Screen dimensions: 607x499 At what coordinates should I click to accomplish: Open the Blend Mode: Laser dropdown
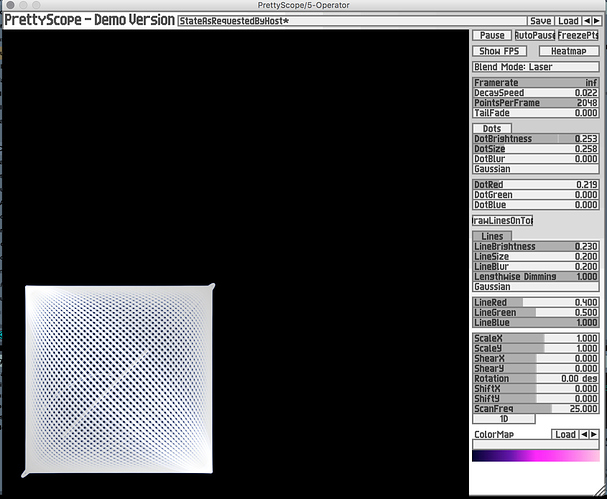click(x=536, y=67)
